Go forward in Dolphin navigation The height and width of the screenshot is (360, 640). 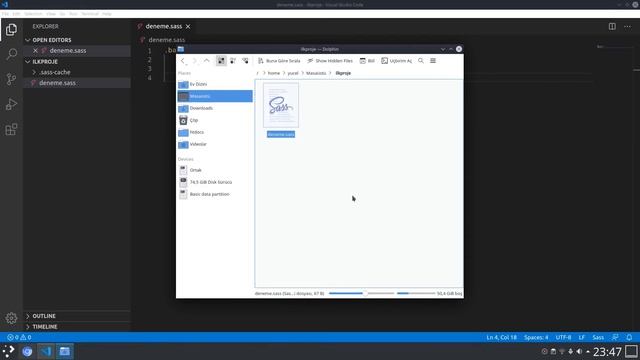195,61
